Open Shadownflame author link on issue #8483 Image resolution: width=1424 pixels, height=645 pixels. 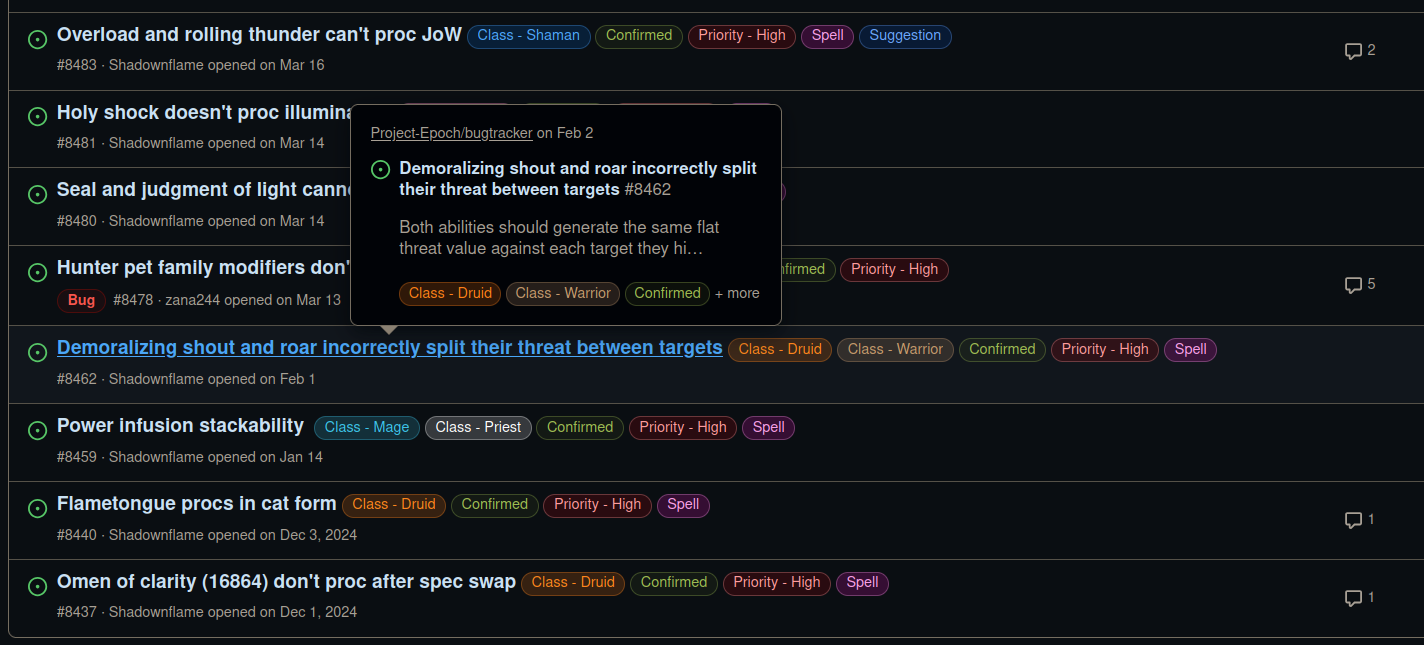point(156,65)
